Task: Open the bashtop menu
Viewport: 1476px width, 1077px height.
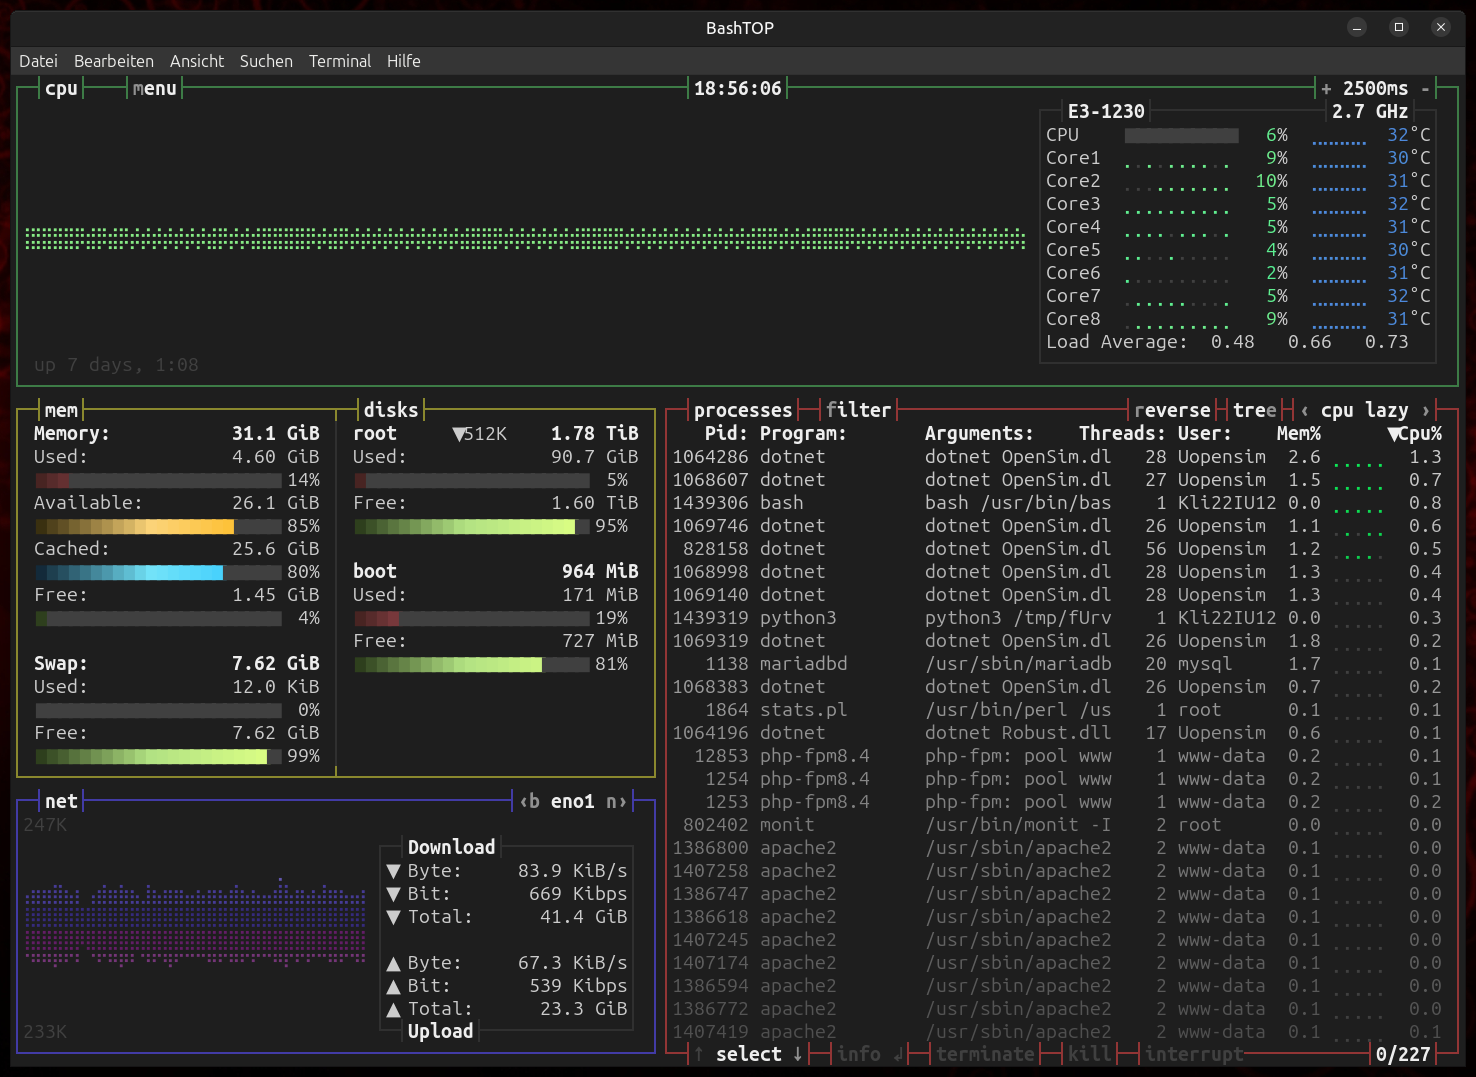Action: (x=155, y=89)
